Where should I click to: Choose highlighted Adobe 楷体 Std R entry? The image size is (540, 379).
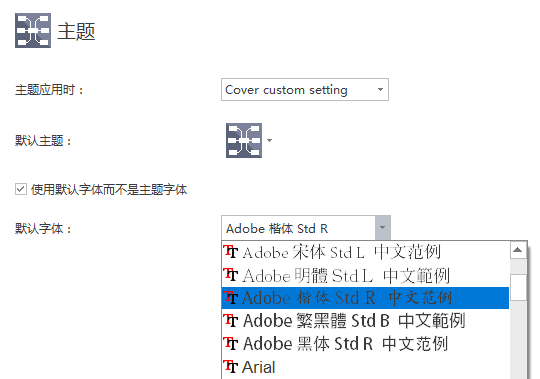pyautogui.click(x=365, y=298)
